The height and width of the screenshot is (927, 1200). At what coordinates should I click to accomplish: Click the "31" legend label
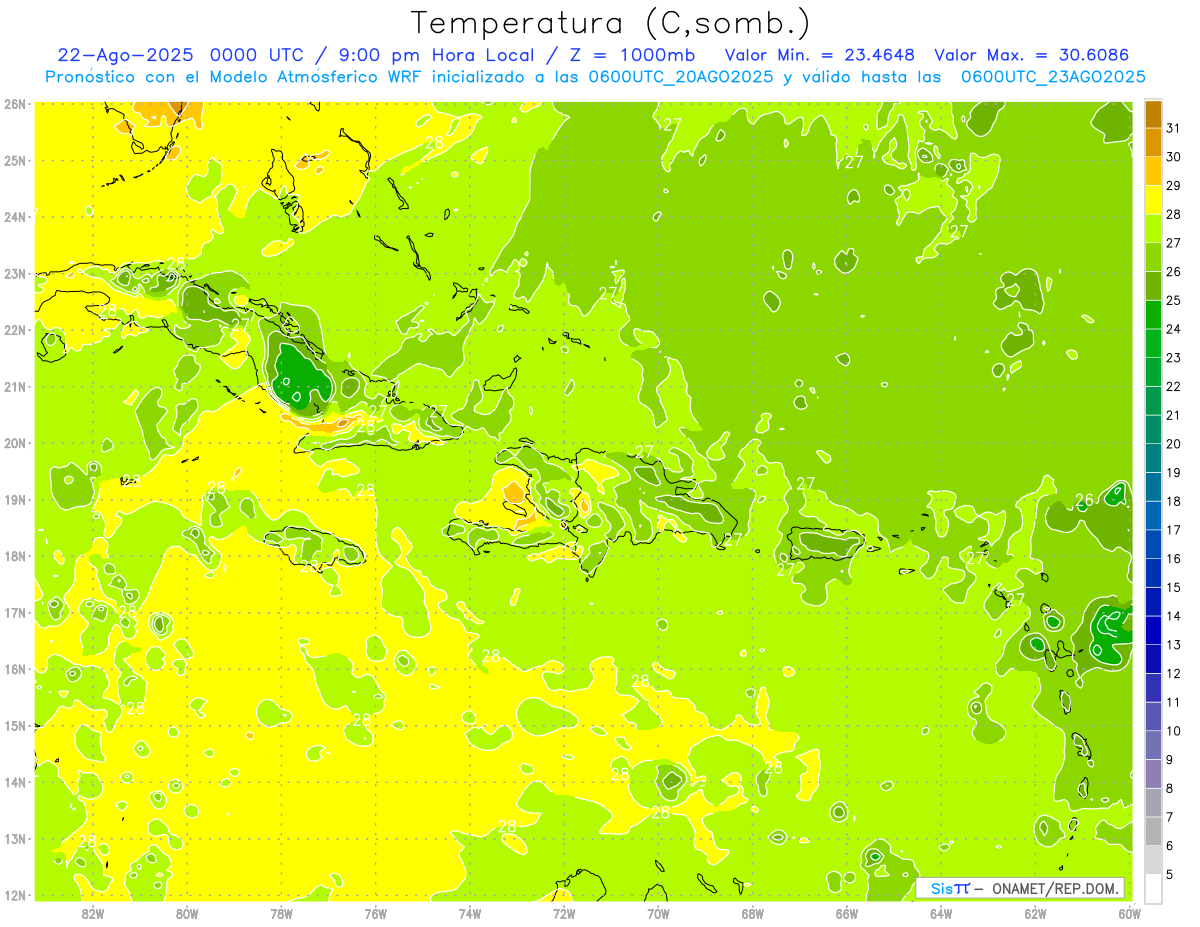point(1174,128)
